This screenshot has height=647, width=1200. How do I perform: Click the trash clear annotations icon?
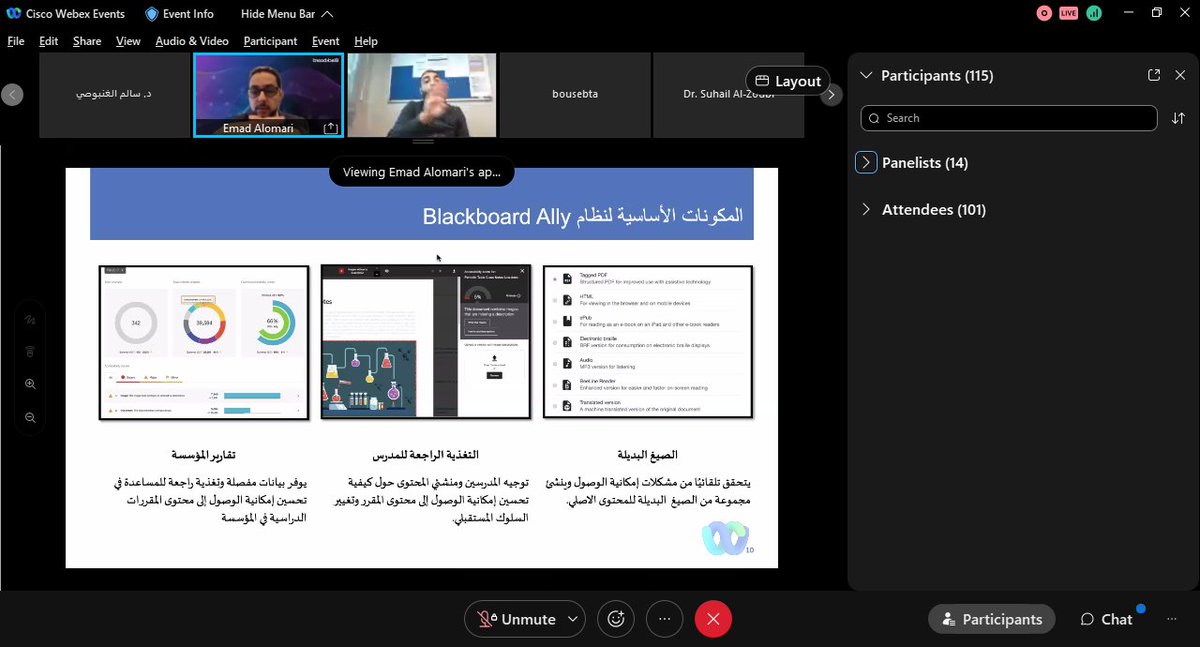pos(30,352)
